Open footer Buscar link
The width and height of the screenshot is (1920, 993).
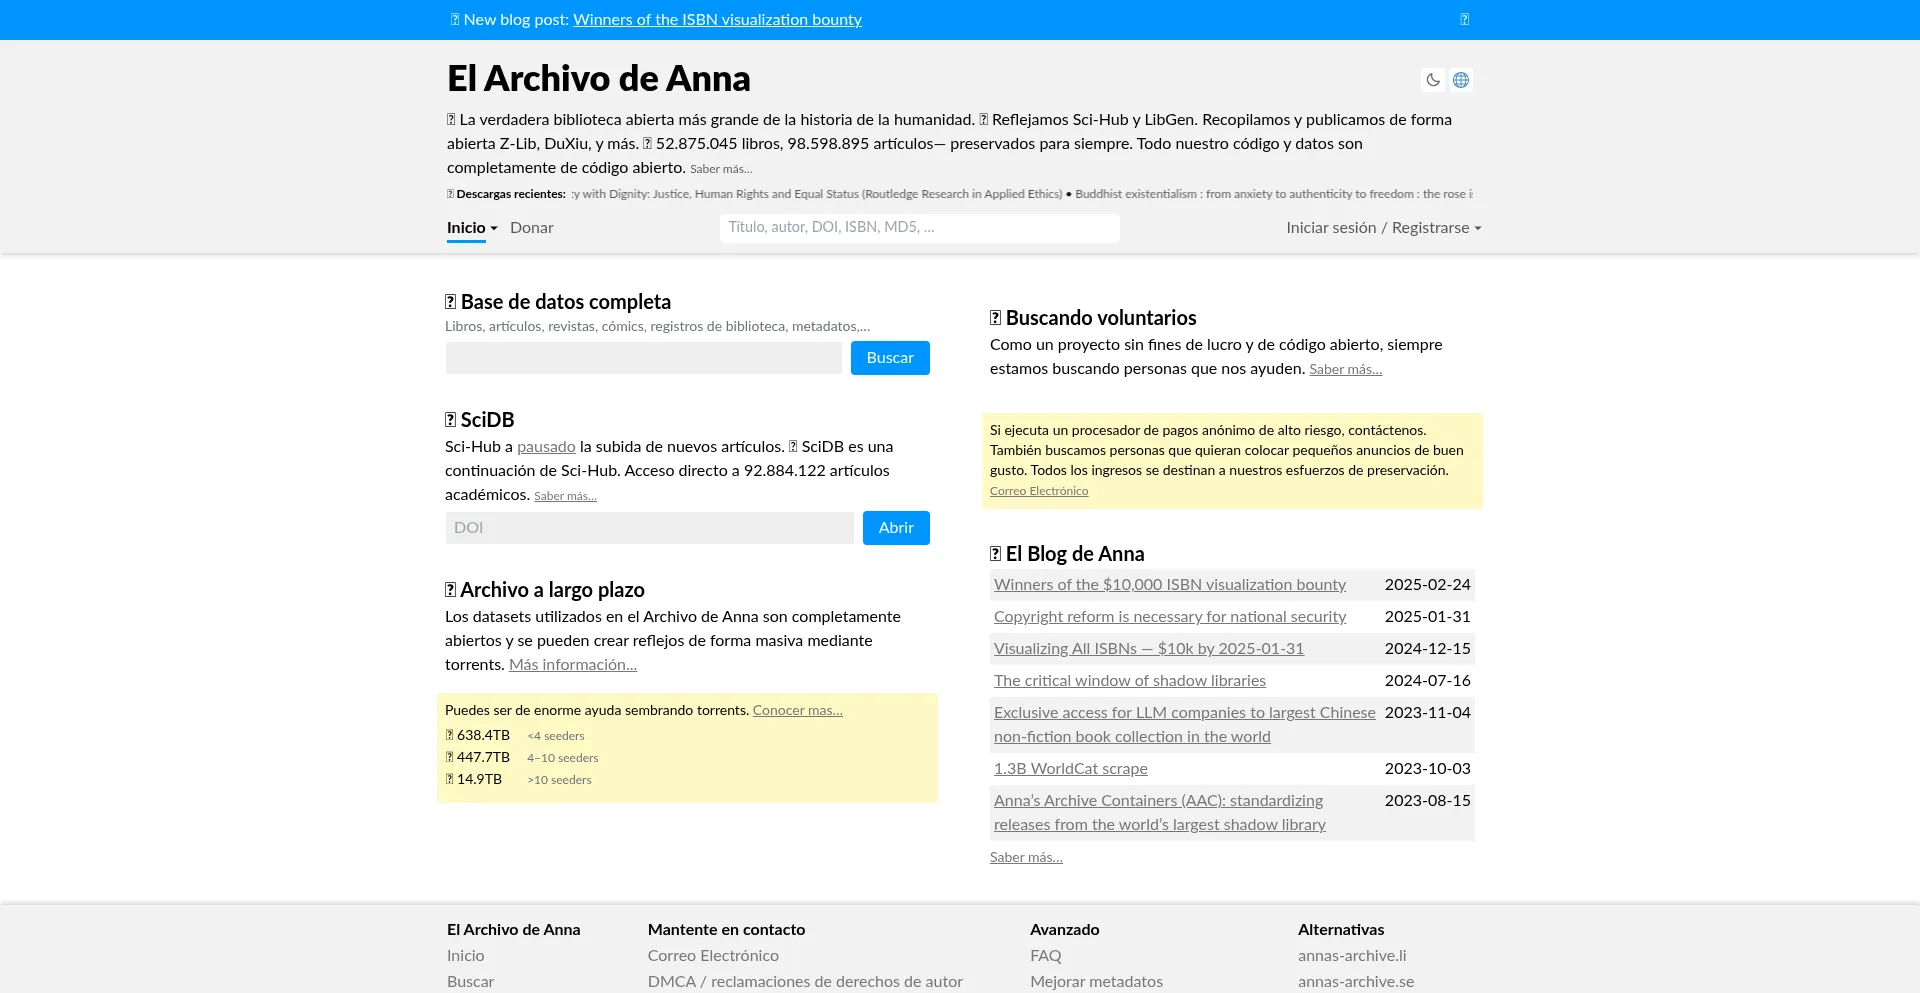click(x=470, y=982)
